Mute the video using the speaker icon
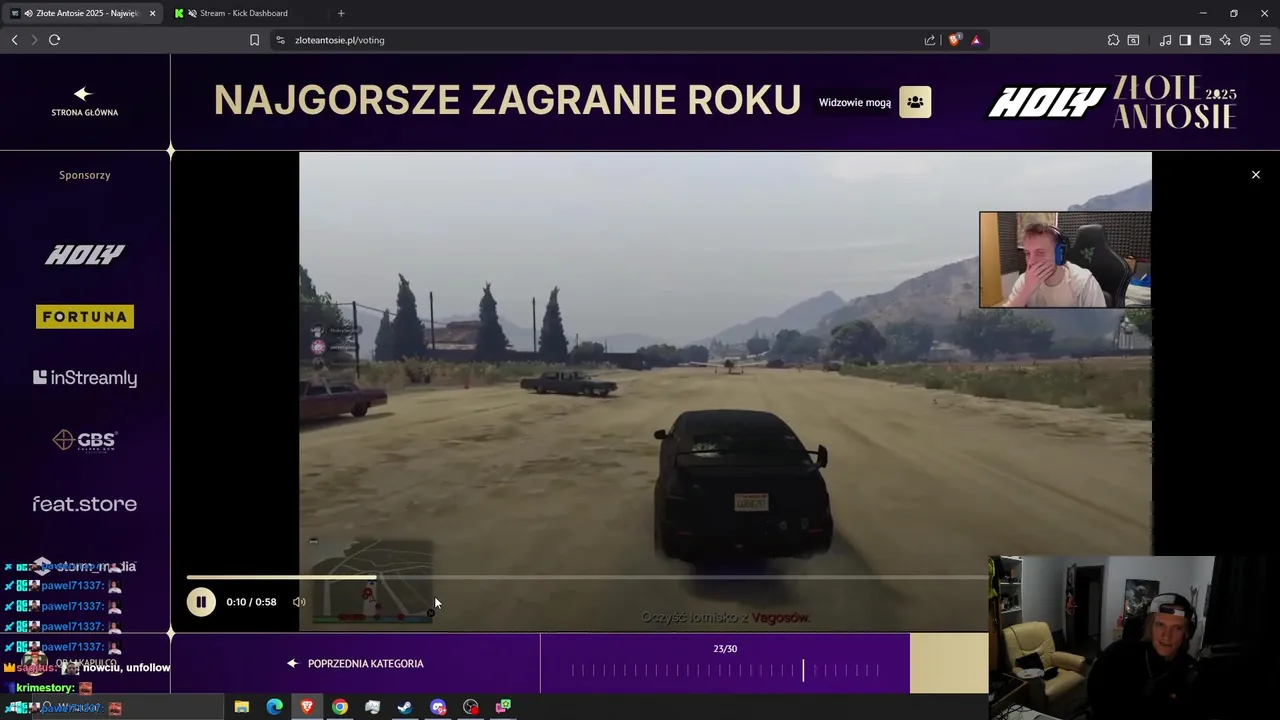The height and width of the screenshot is (720, 1280). tap(298, 602)
